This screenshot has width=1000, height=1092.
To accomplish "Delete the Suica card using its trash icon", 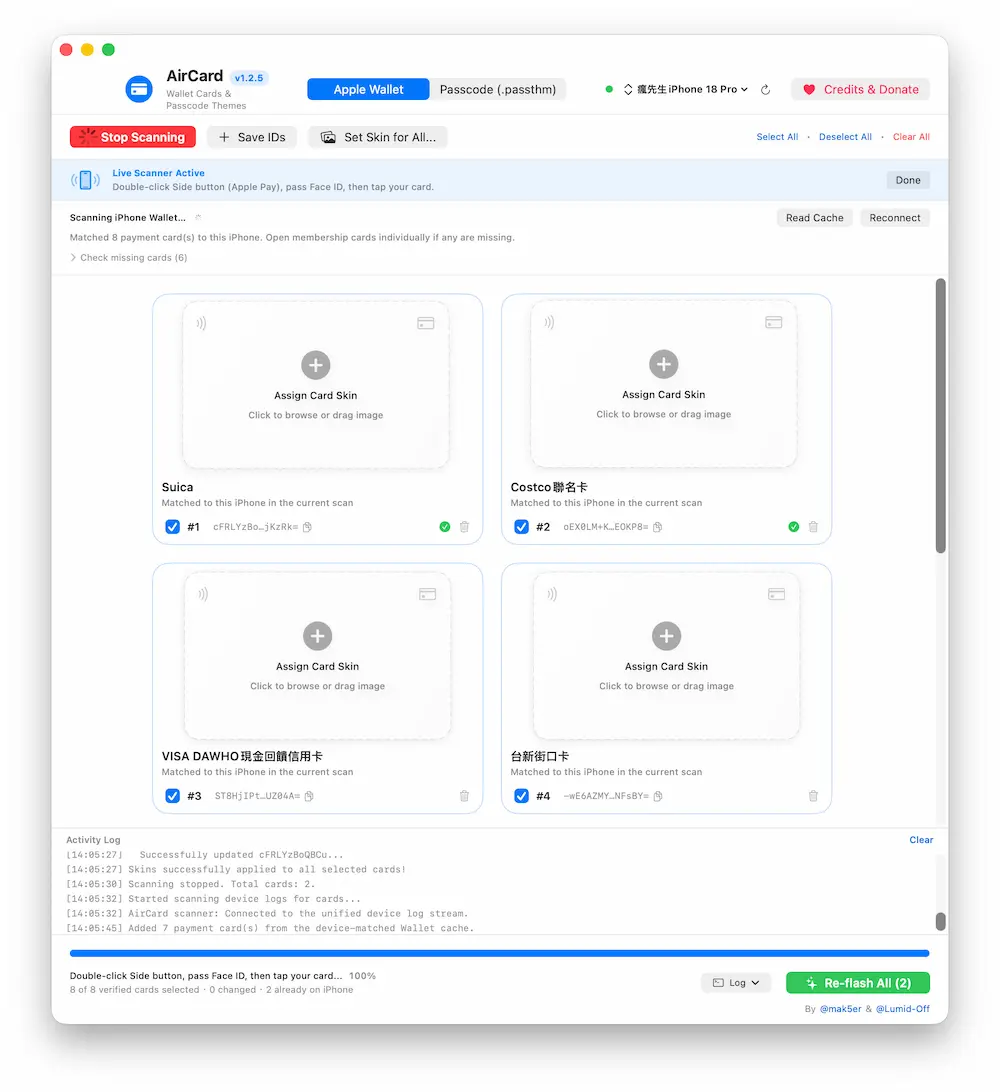I will coord(464,527).
